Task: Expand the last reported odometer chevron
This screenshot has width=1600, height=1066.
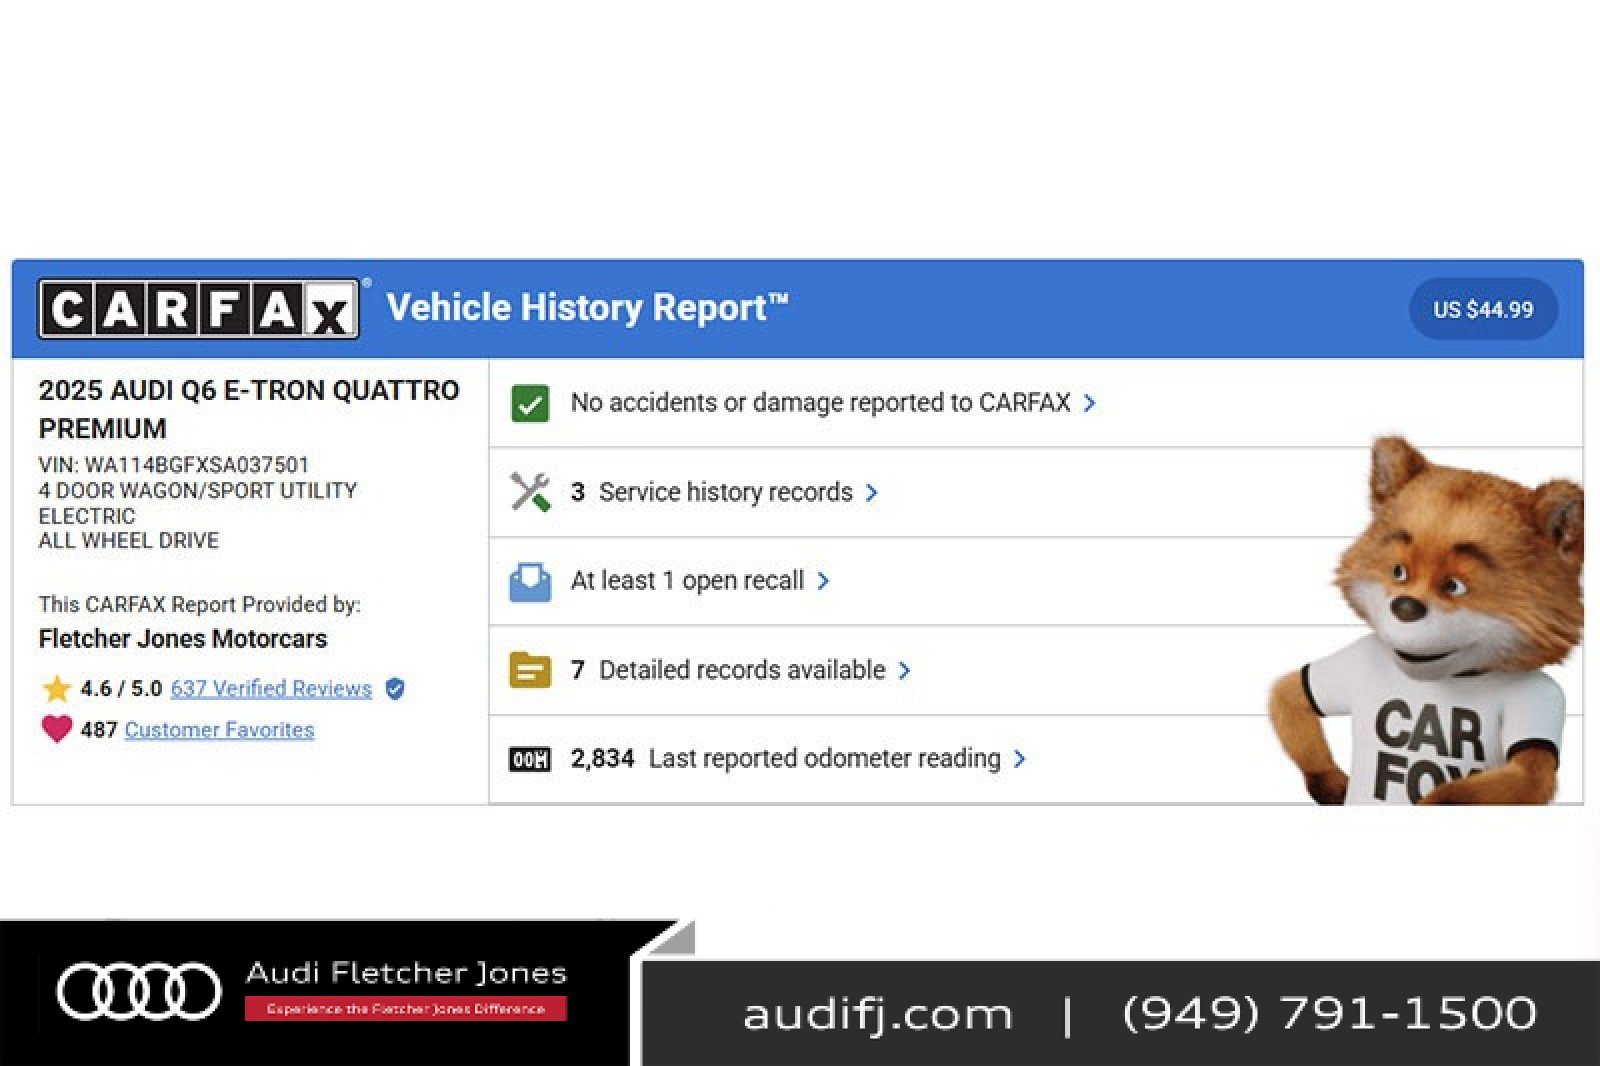Action: 1019,759
